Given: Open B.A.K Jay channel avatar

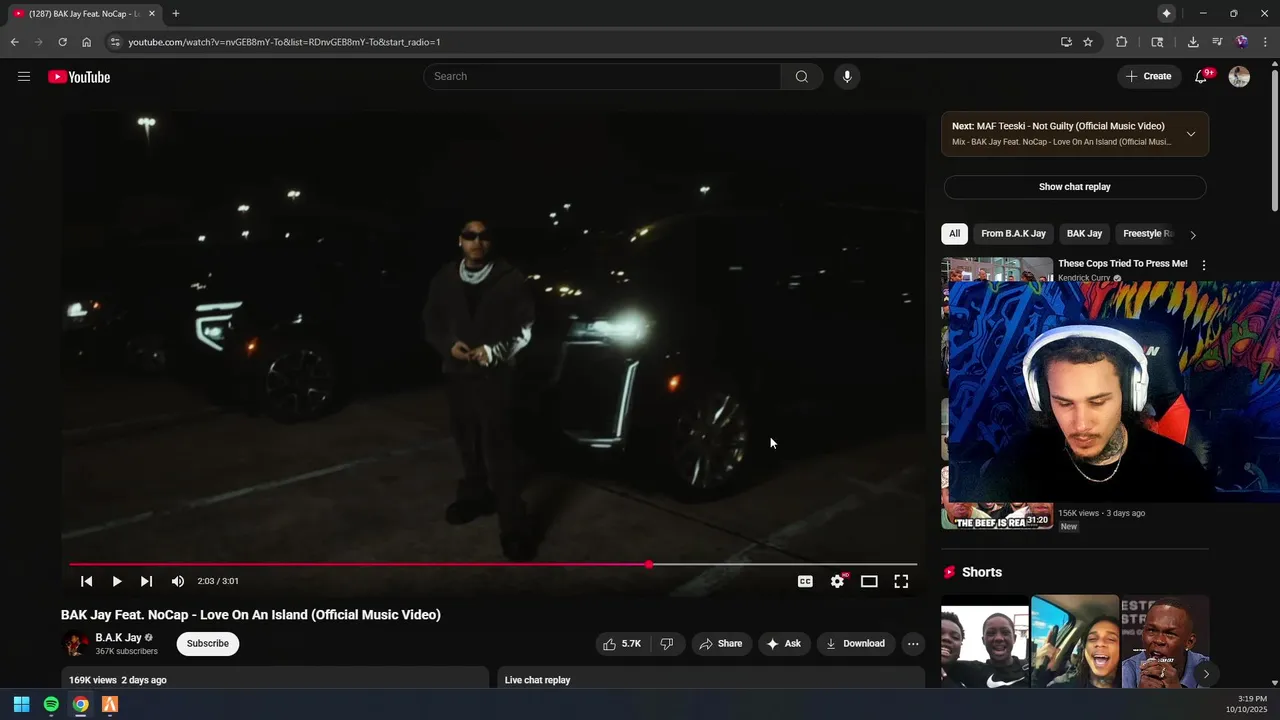Looking at the screenshot, I should tap(75, 644).
